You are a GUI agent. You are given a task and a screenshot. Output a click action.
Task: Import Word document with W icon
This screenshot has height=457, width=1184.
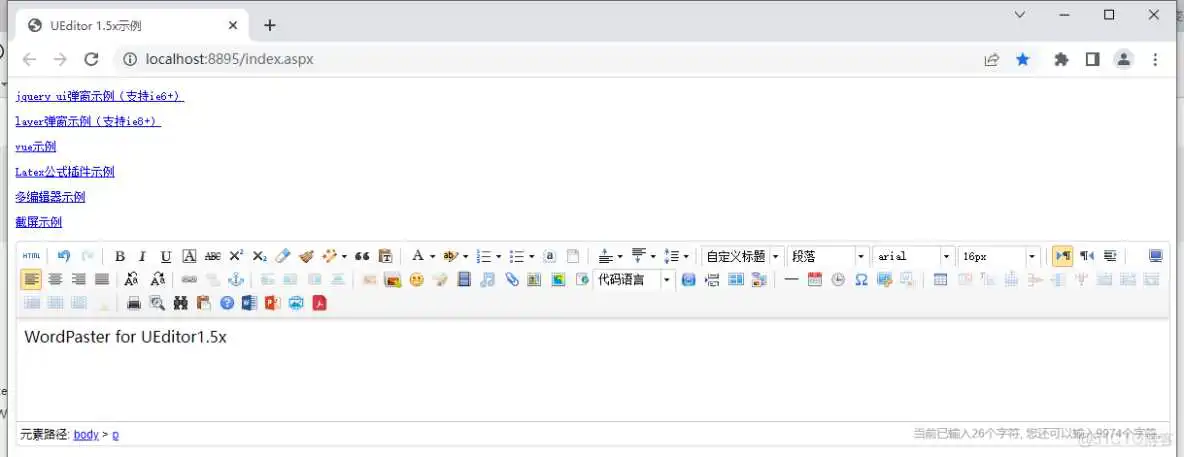[249, 303]
